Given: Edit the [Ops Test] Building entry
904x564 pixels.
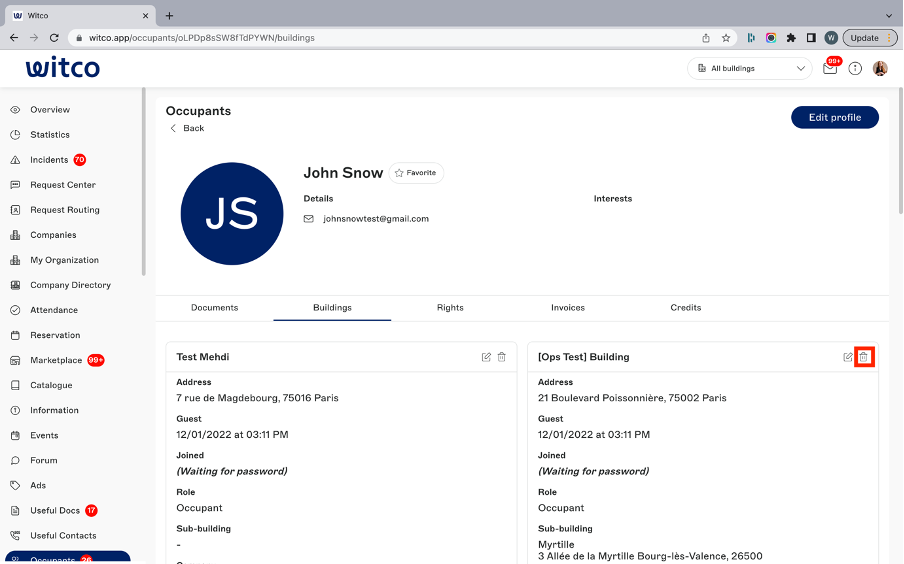Looking at the screenshot, I should [x=848, y=357].
